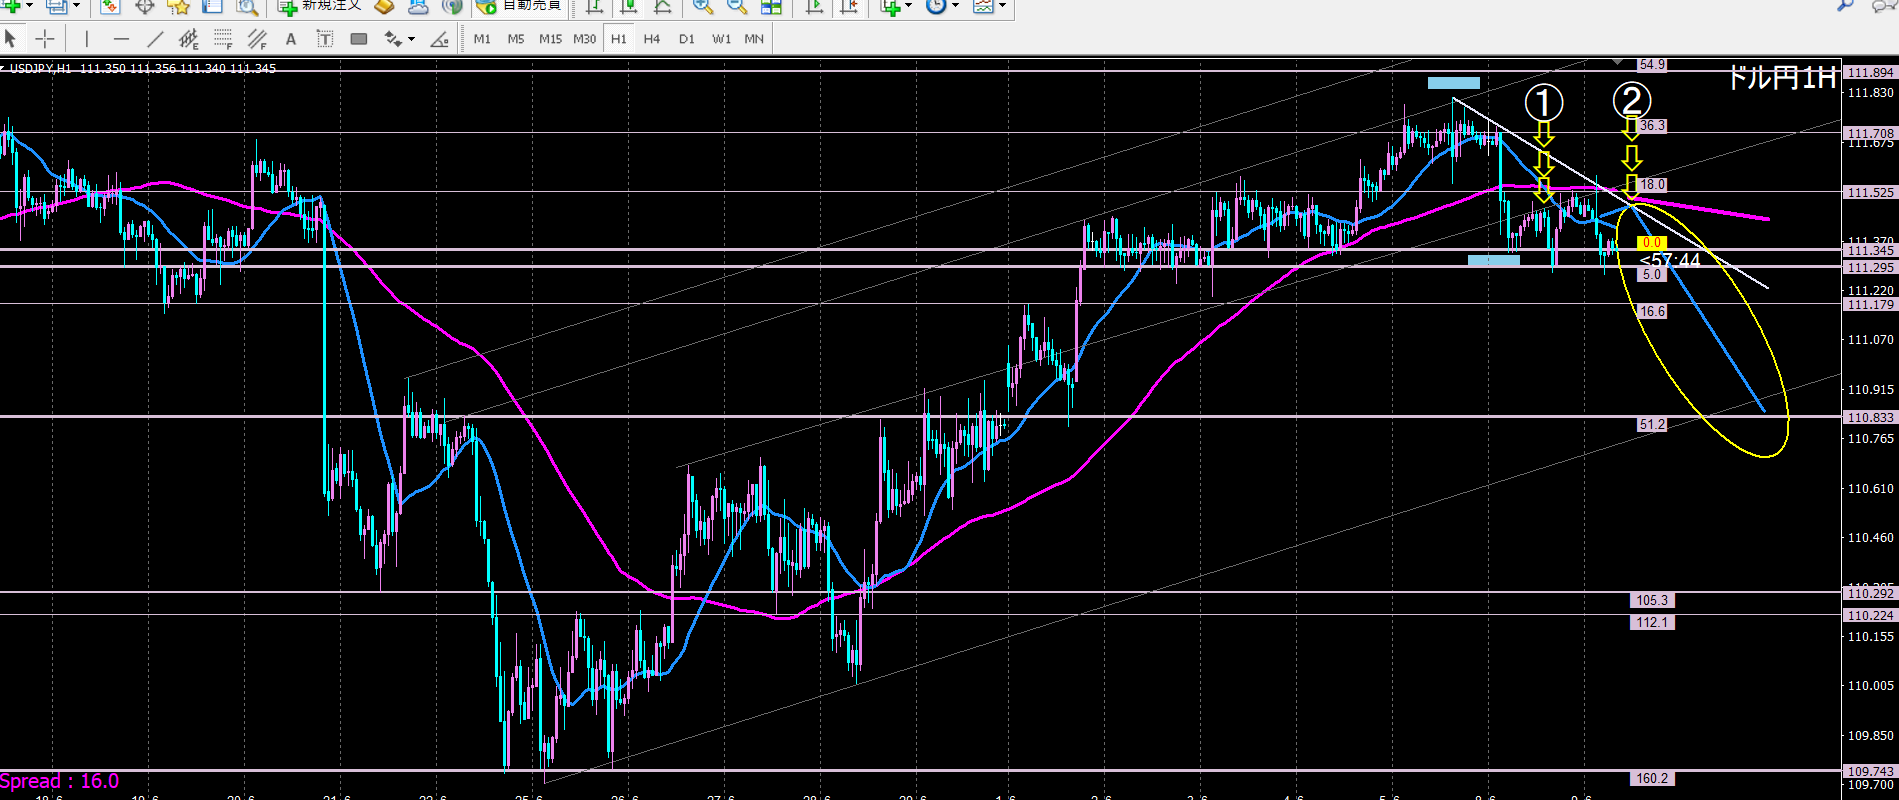
Task: Open the Periods clock dropdown
Action: click(942, 6)
